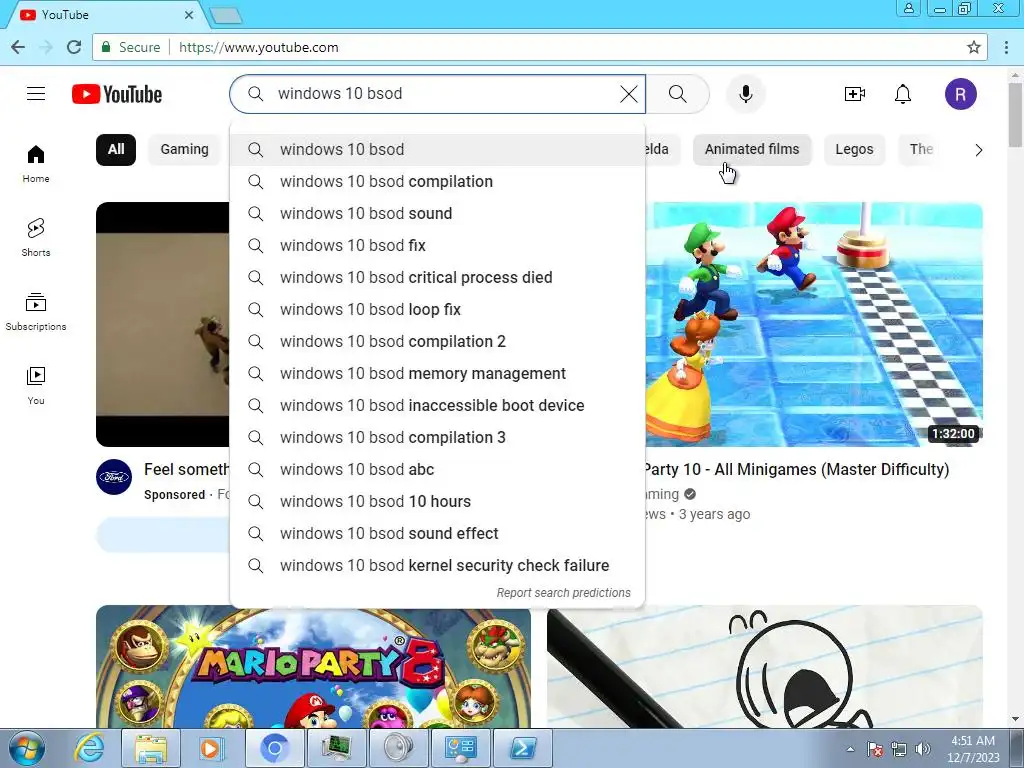Open the Mario Party 8 video thumbnail
Viewport: 1024px width, 768px height.
click(x=313, y=667)
